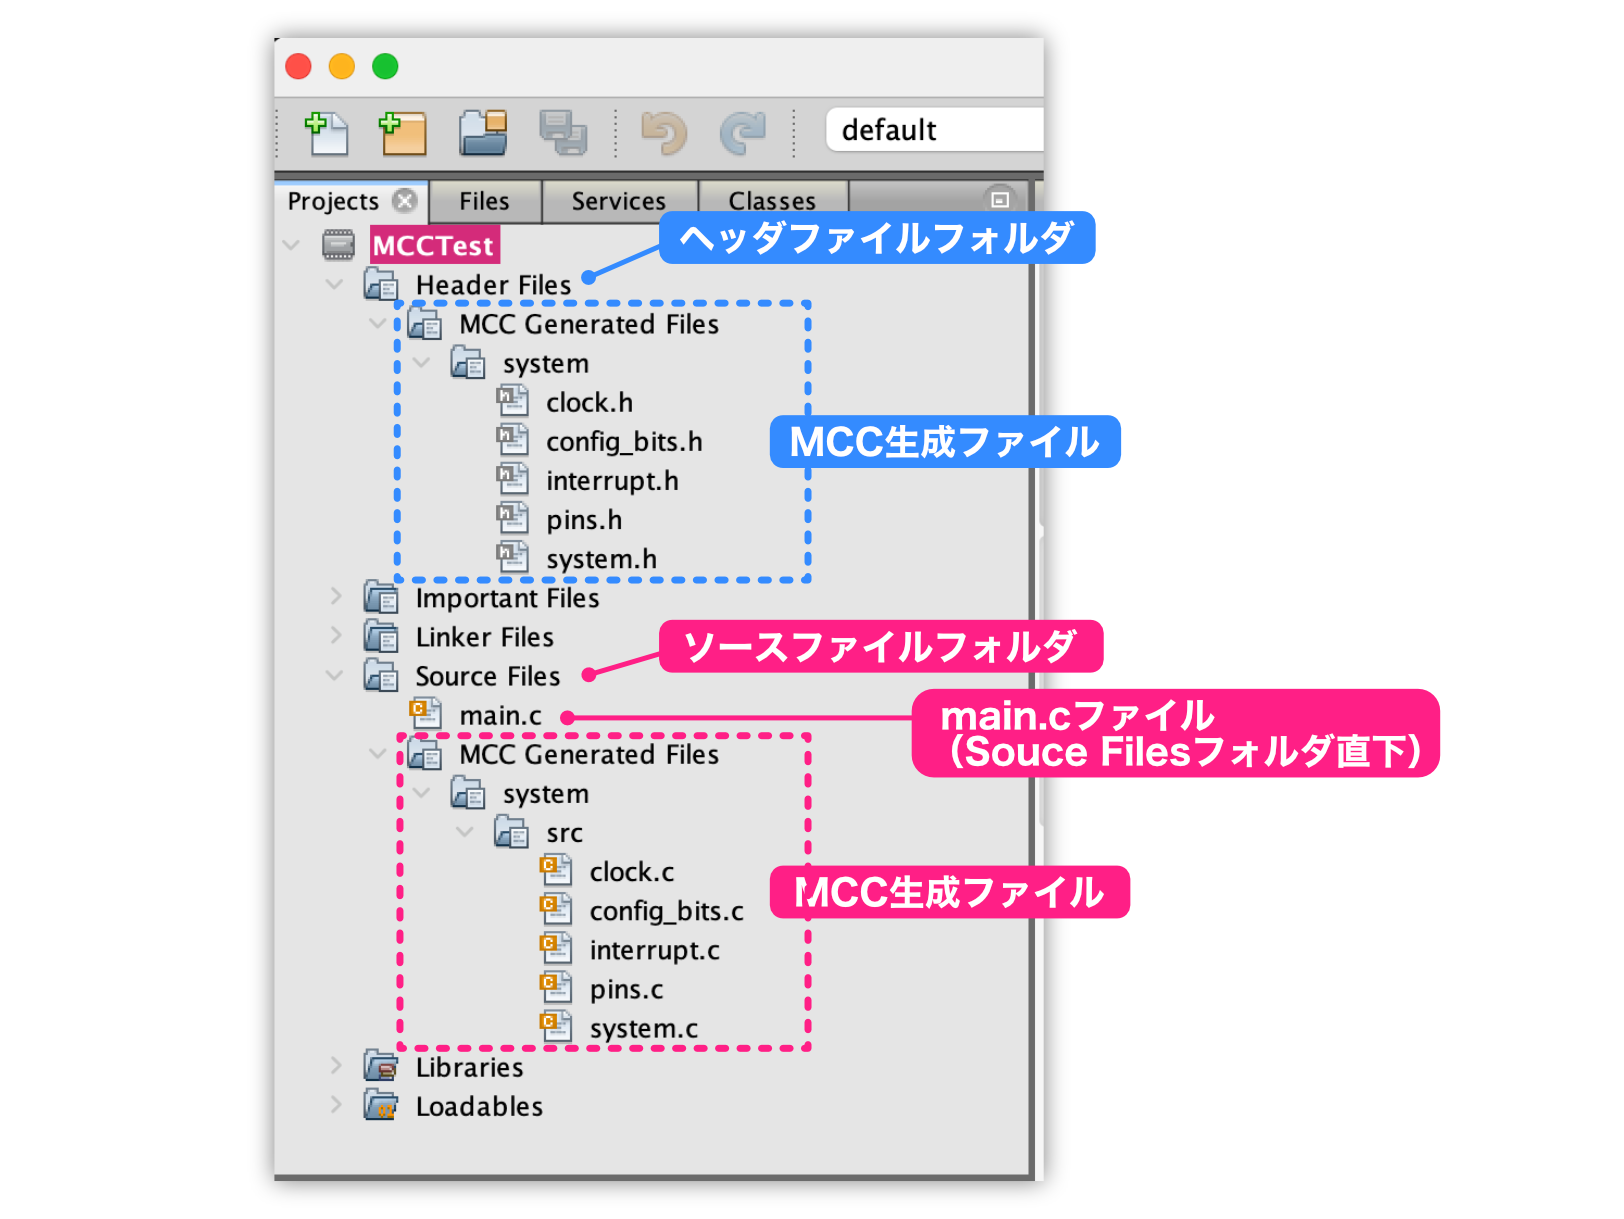1624x1219 pixels.
Task: Click the Redo toolbar icon
Action: [745, 133]
